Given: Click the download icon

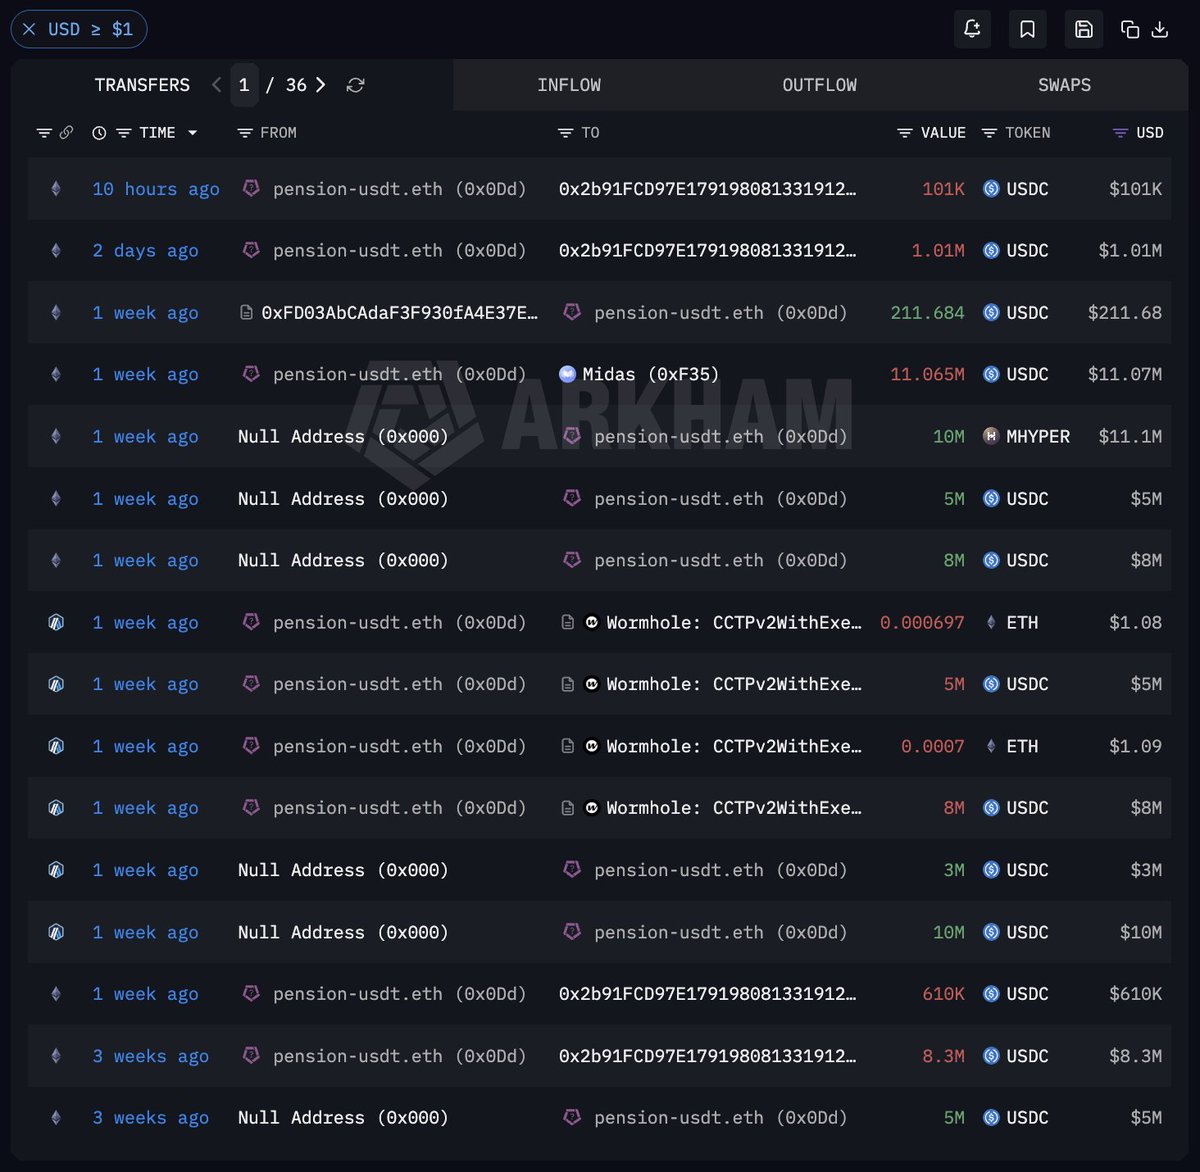Looking at the screenshot, I should (1160, 29).
